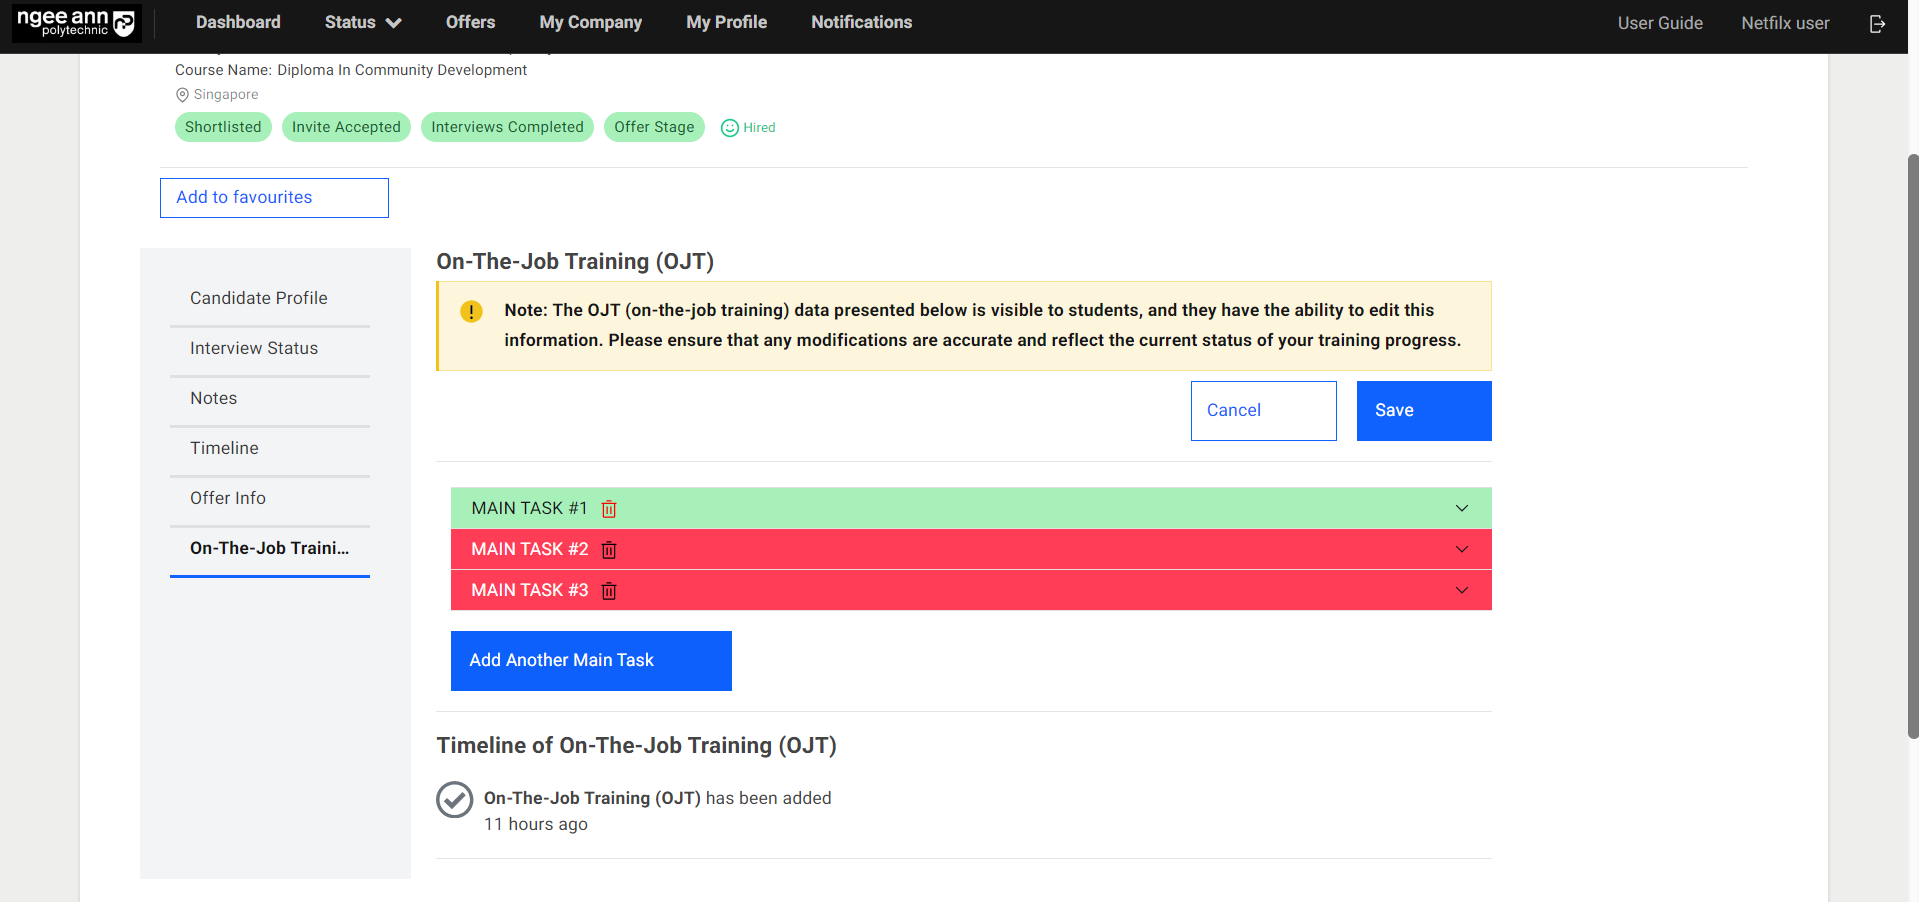The height and width of the screenshot is (902, 1919).
Task: Delete Main Task #1 with trash icon
Action: click(609, 509)
